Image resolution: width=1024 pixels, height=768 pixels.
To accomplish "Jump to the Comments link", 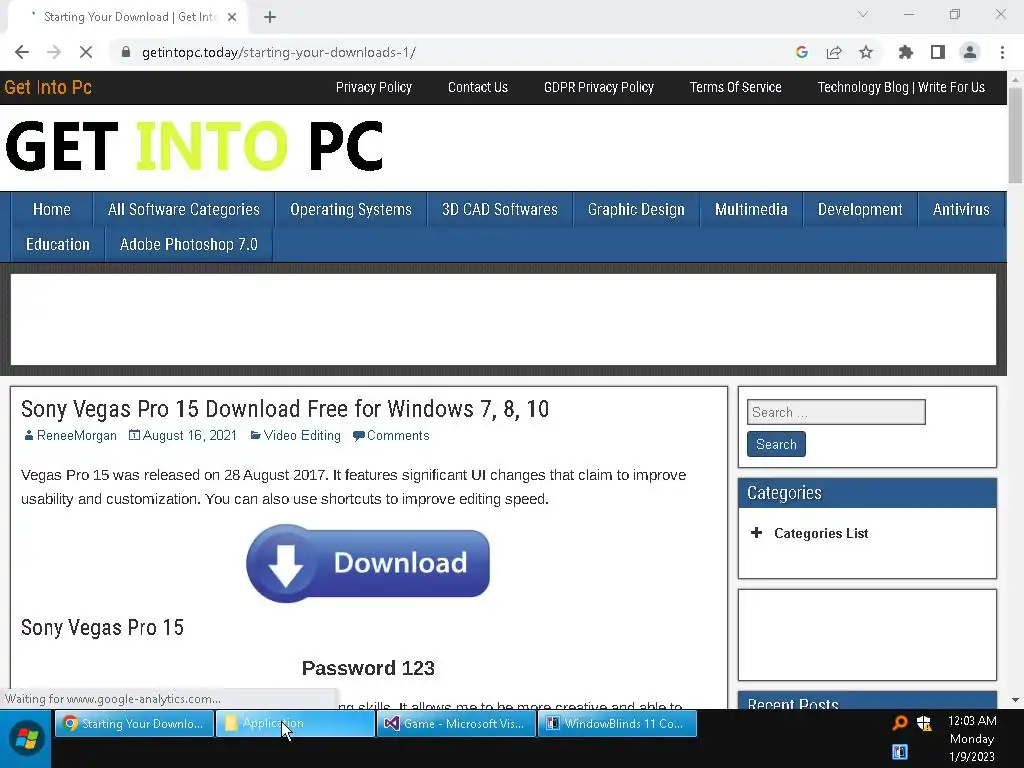I will 398,436.
